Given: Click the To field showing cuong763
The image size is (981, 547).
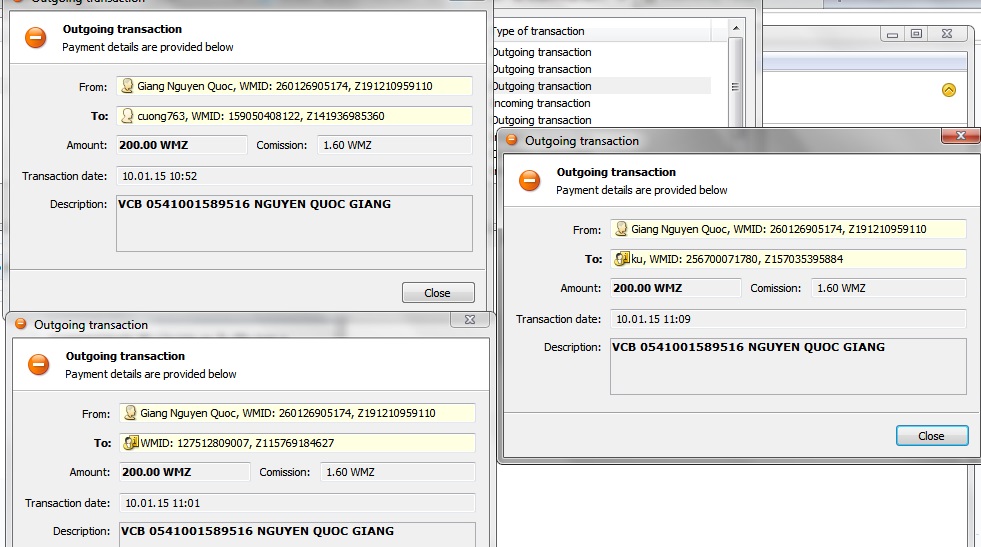Looking at the screenshot, I should 294,116.
